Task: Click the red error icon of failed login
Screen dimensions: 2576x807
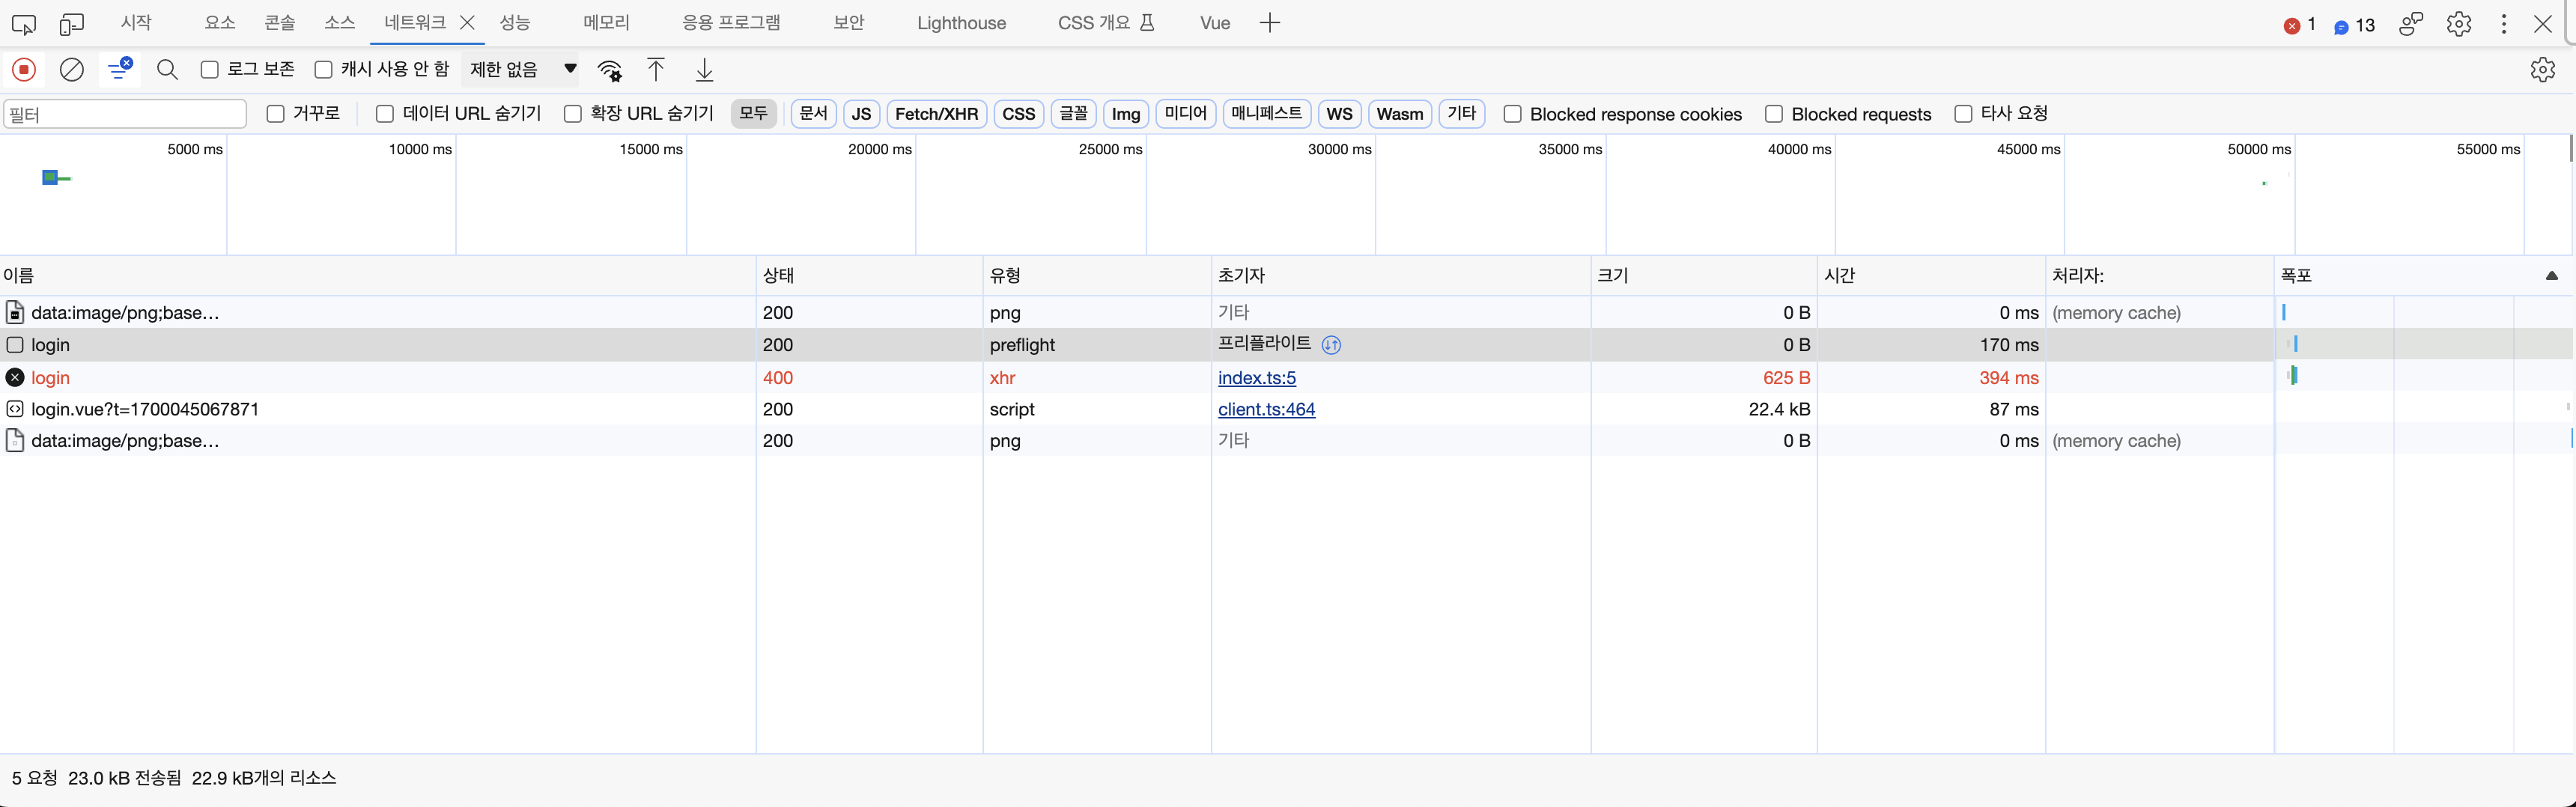Action: point(15,377)
